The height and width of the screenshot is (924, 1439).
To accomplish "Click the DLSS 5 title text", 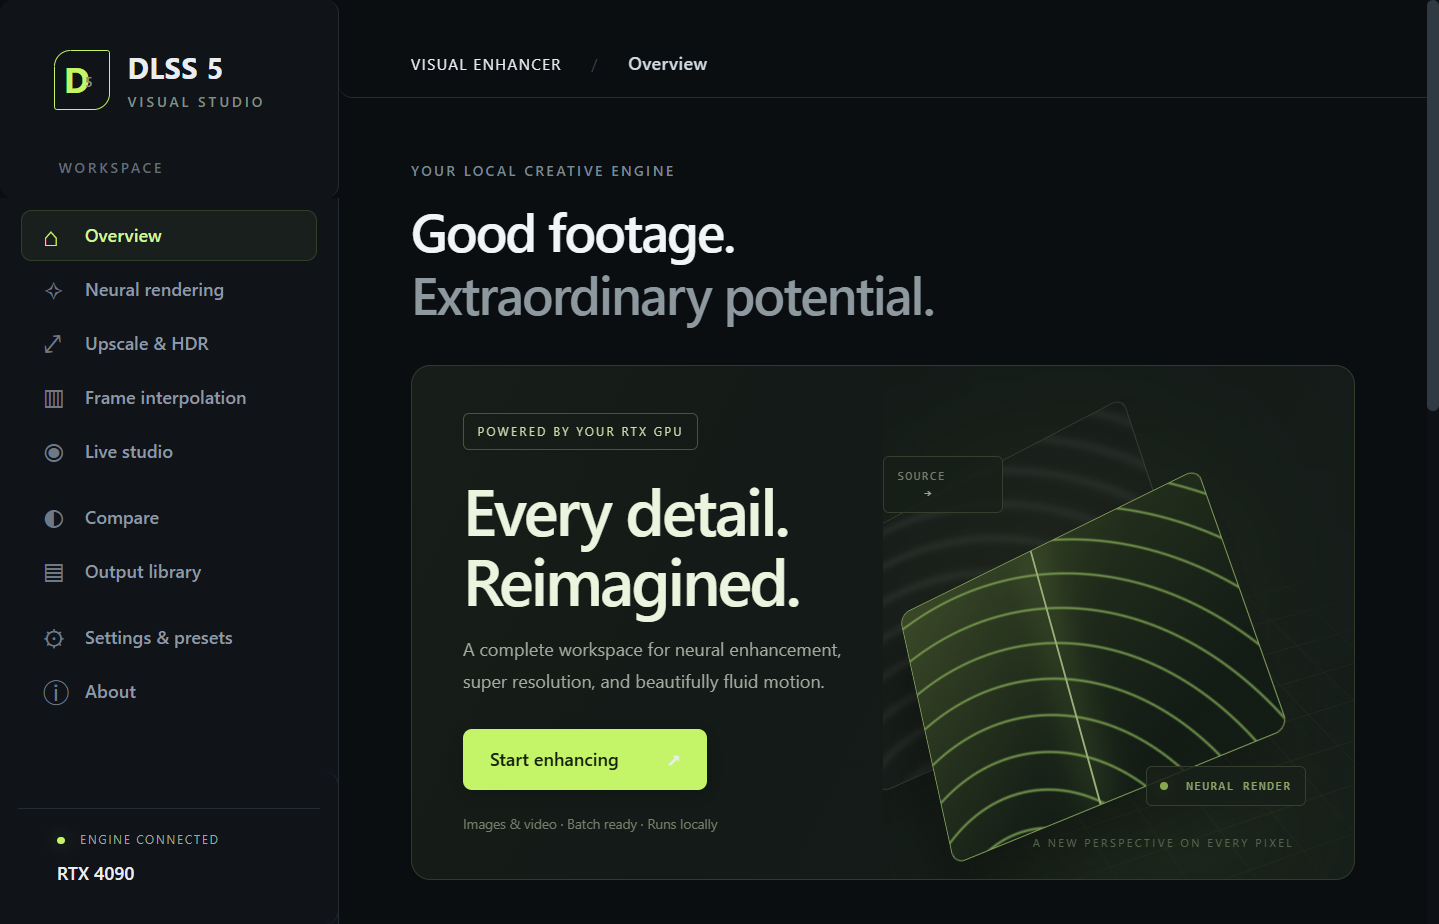I will click(175, 69).
